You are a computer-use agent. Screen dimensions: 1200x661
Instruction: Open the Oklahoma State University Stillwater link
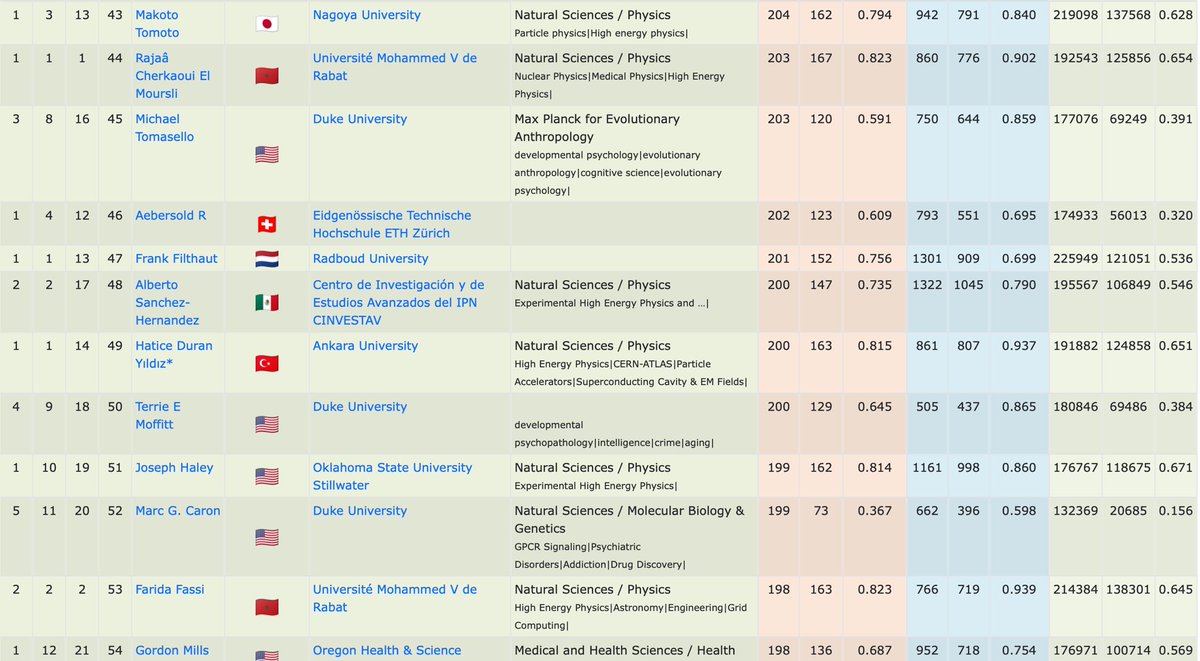coord(392,476)
